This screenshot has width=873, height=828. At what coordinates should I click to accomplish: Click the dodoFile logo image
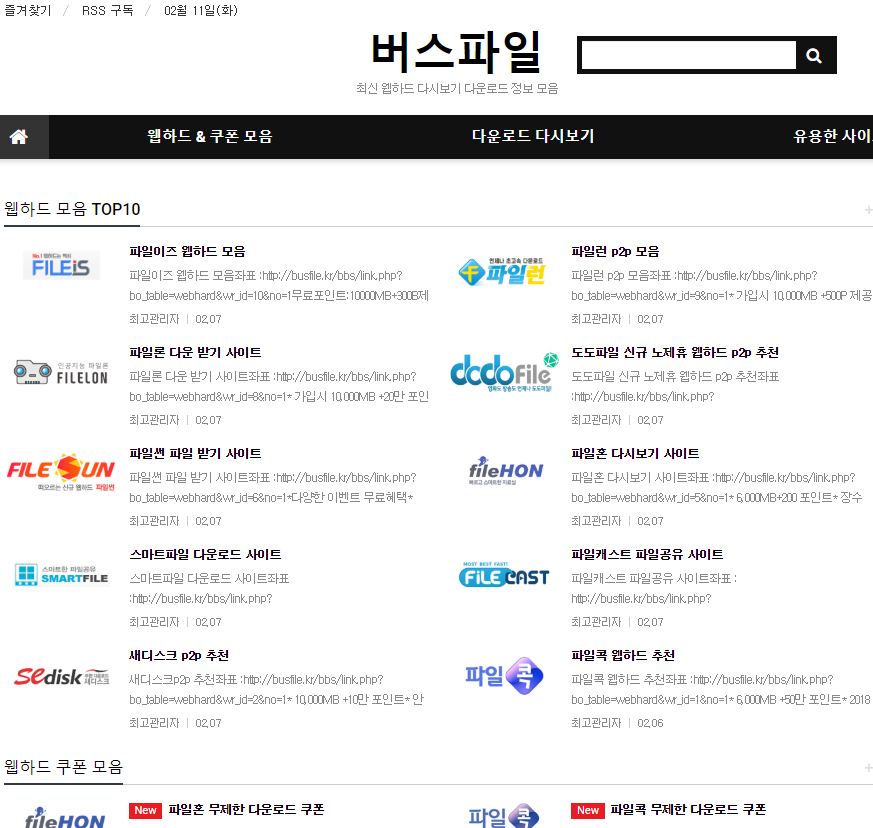click(503, 372)
